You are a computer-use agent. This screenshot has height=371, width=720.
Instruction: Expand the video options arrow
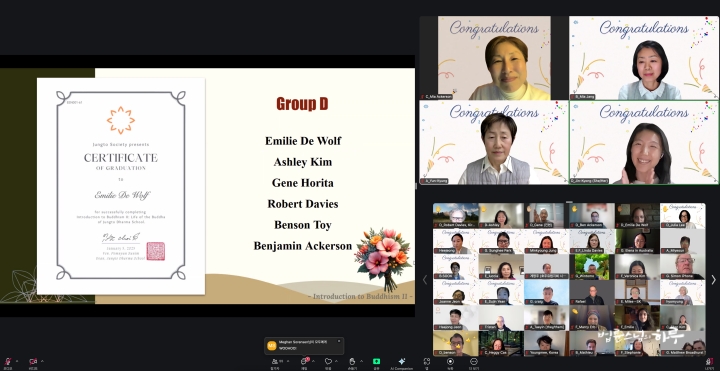pyautogui.click(x=42, y=361)
